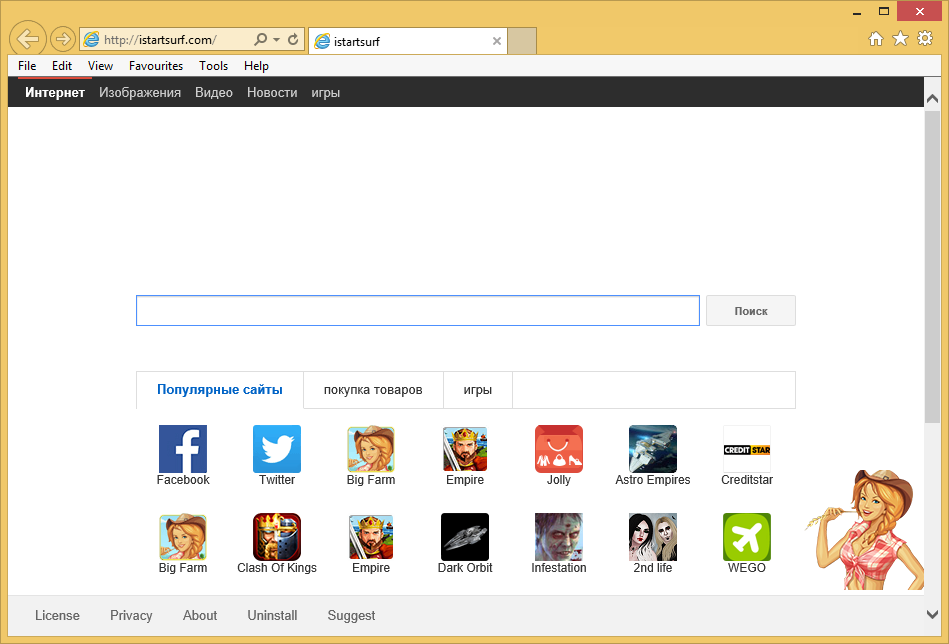Image resolution: width=949 pixels, height=644 pixels.
Task: Open the Jolly shopping icon
Action: 559,449
